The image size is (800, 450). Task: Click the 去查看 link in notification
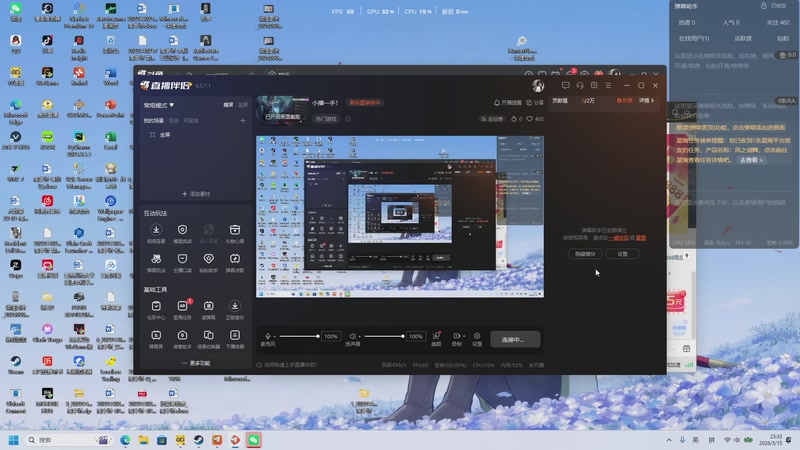coord(751,160)
